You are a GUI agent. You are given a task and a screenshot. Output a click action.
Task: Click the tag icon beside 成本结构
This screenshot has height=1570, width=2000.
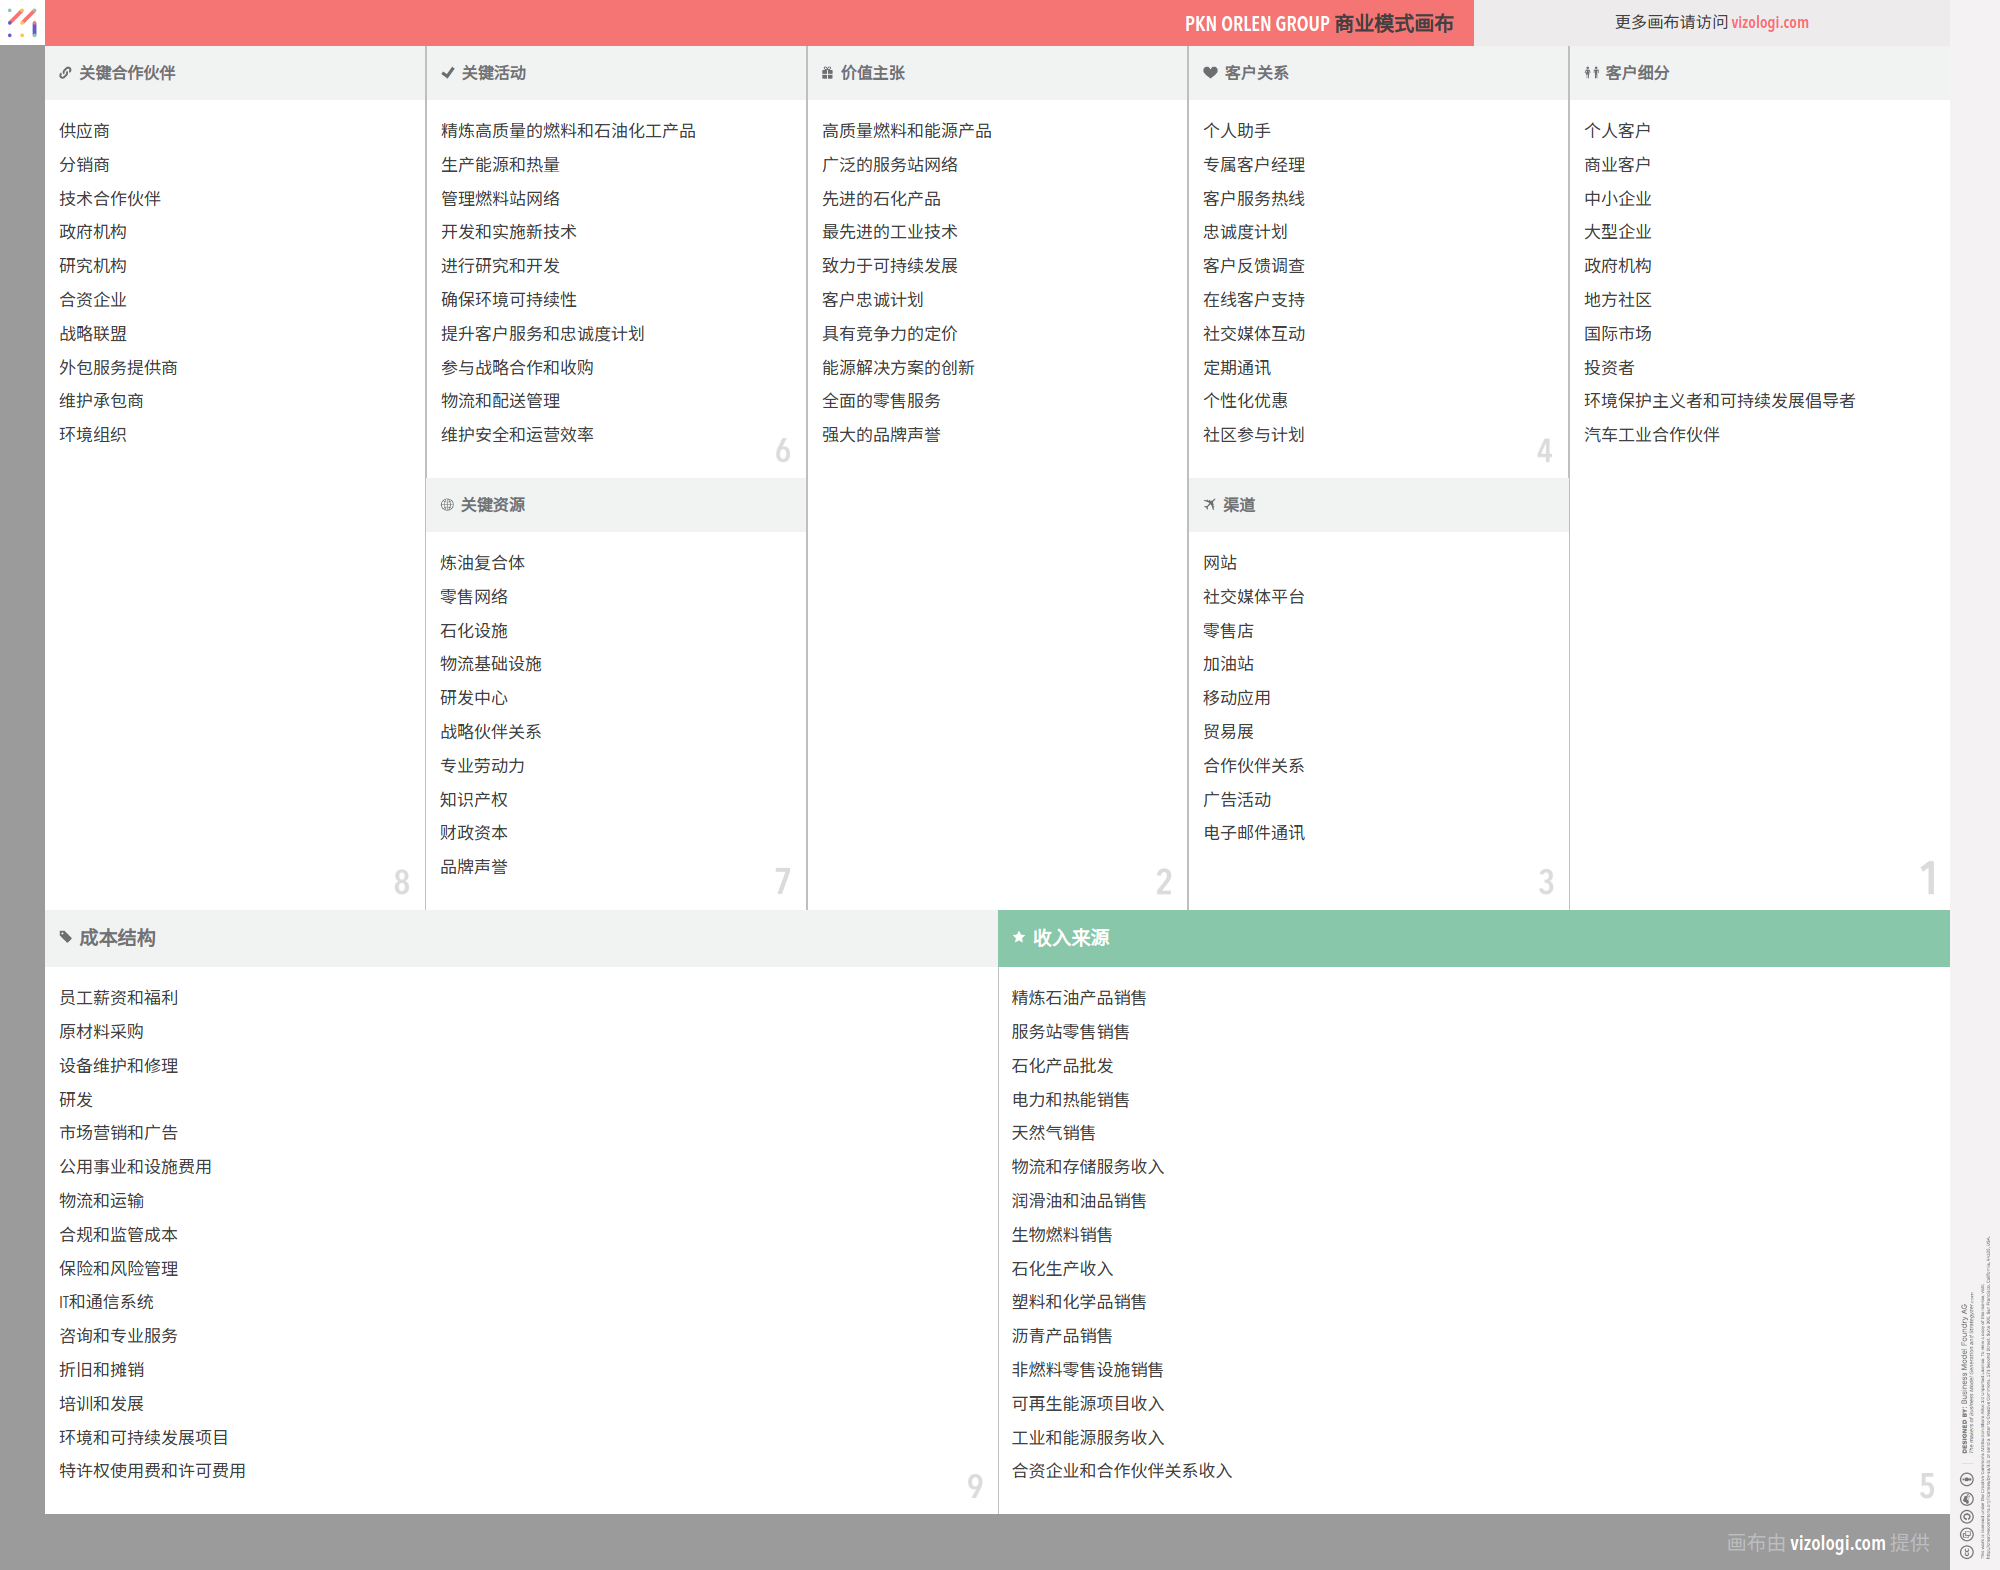(x=66, y=938)
